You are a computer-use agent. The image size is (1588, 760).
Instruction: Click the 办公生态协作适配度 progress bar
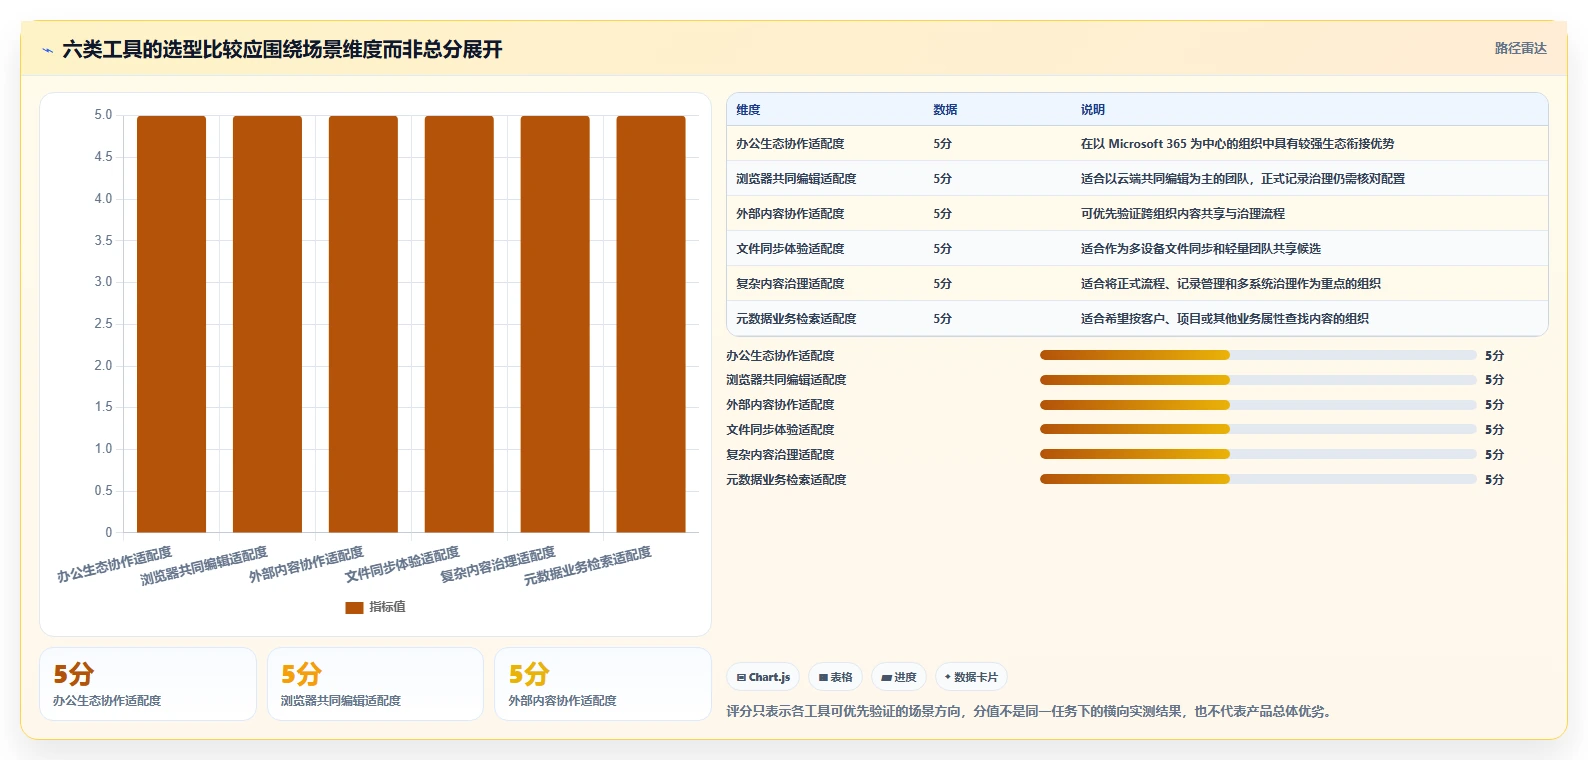(x=1258, y=355)
